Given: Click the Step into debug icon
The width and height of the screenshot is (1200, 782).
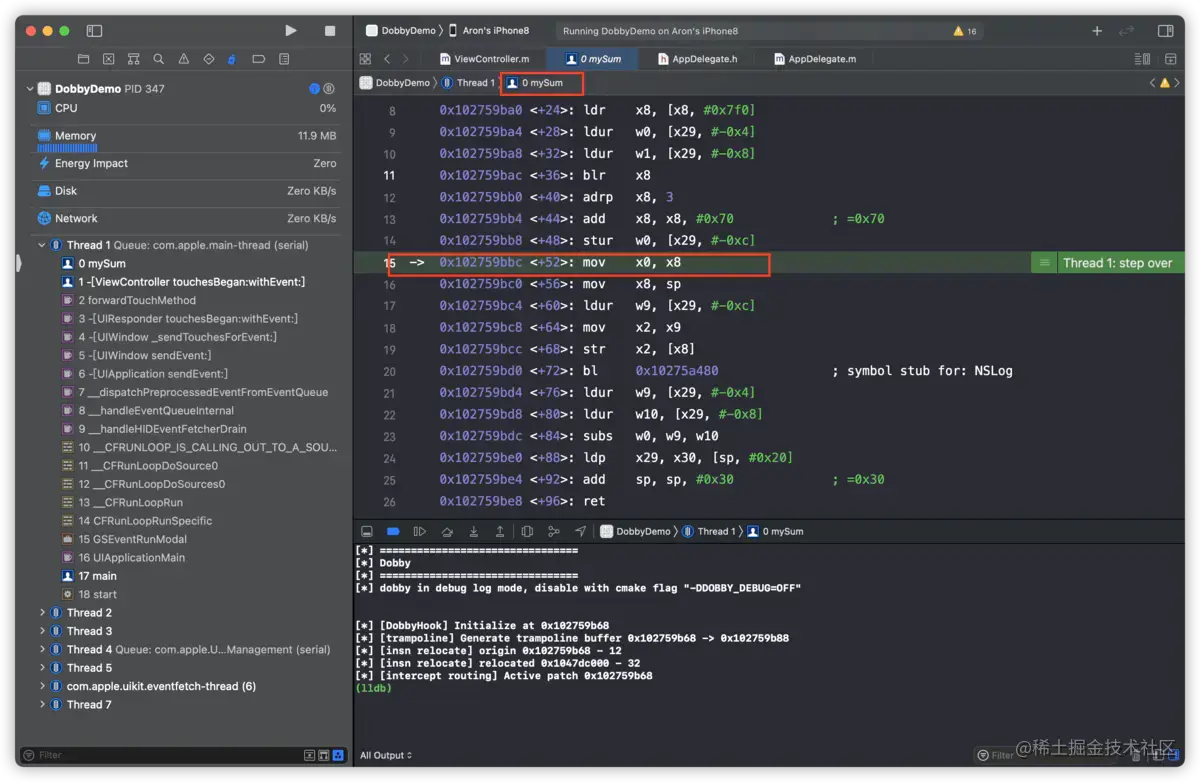Looking at the screenshot, I should pyautogui.click(x=473, y=531).
